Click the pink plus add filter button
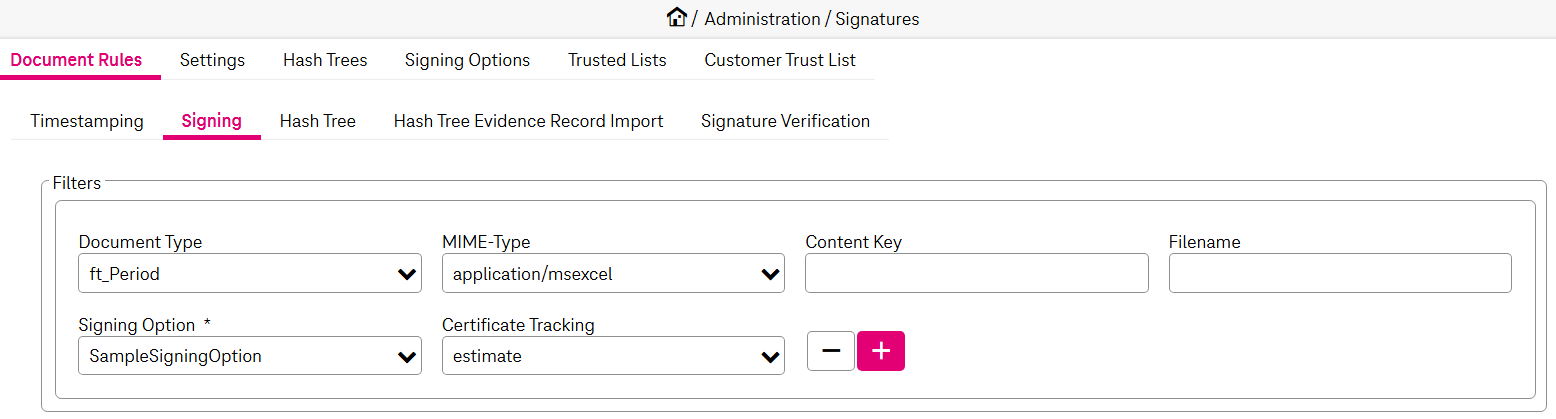This screenshot has height=419, width=1556. click(x=881, y=351)
